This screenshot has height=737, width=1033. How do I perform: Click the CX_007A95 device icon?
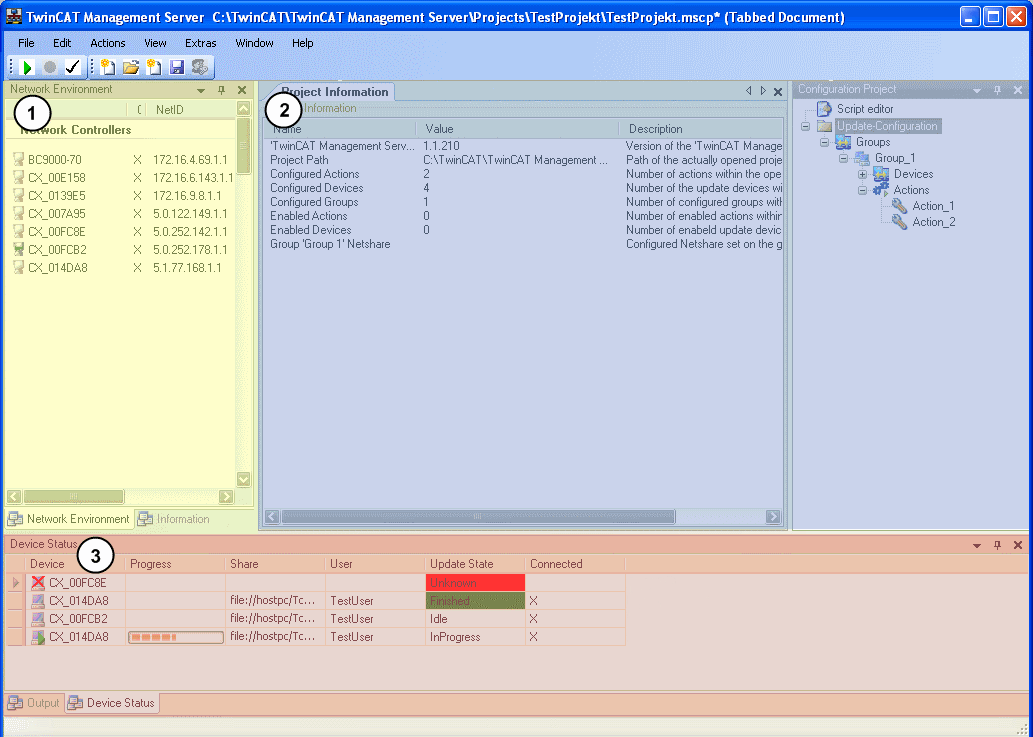tap(18, 213)
